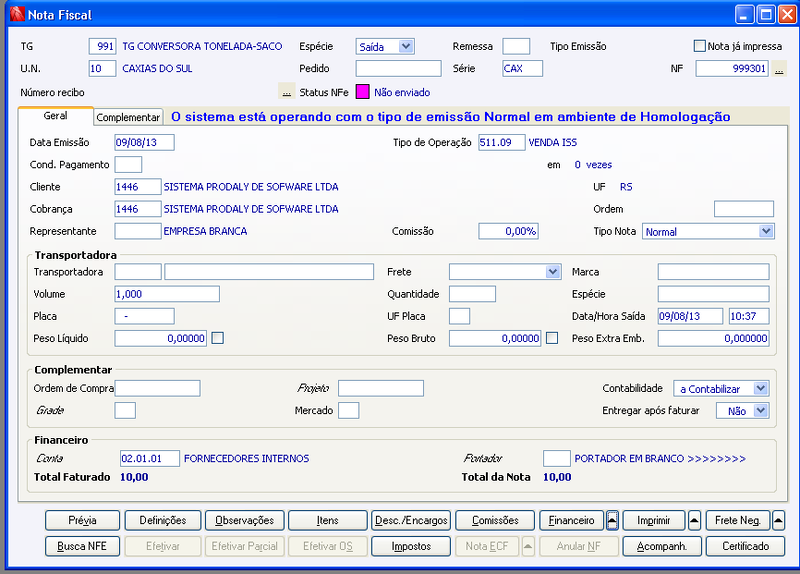Switch to the Geral tab

coord(56,116)
